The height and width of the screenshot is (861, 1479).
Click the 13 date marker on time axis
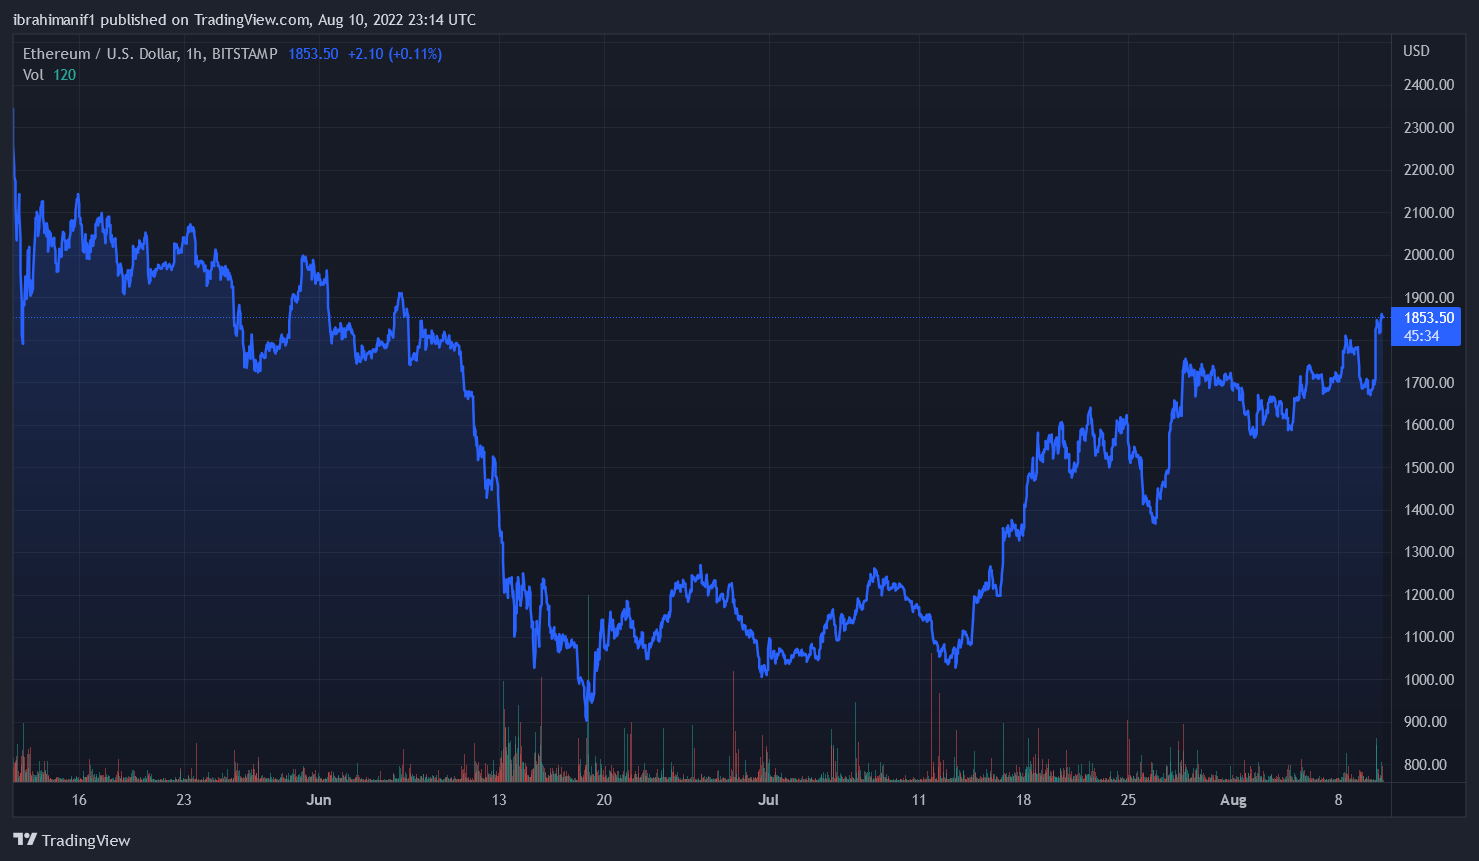(499, 800)
